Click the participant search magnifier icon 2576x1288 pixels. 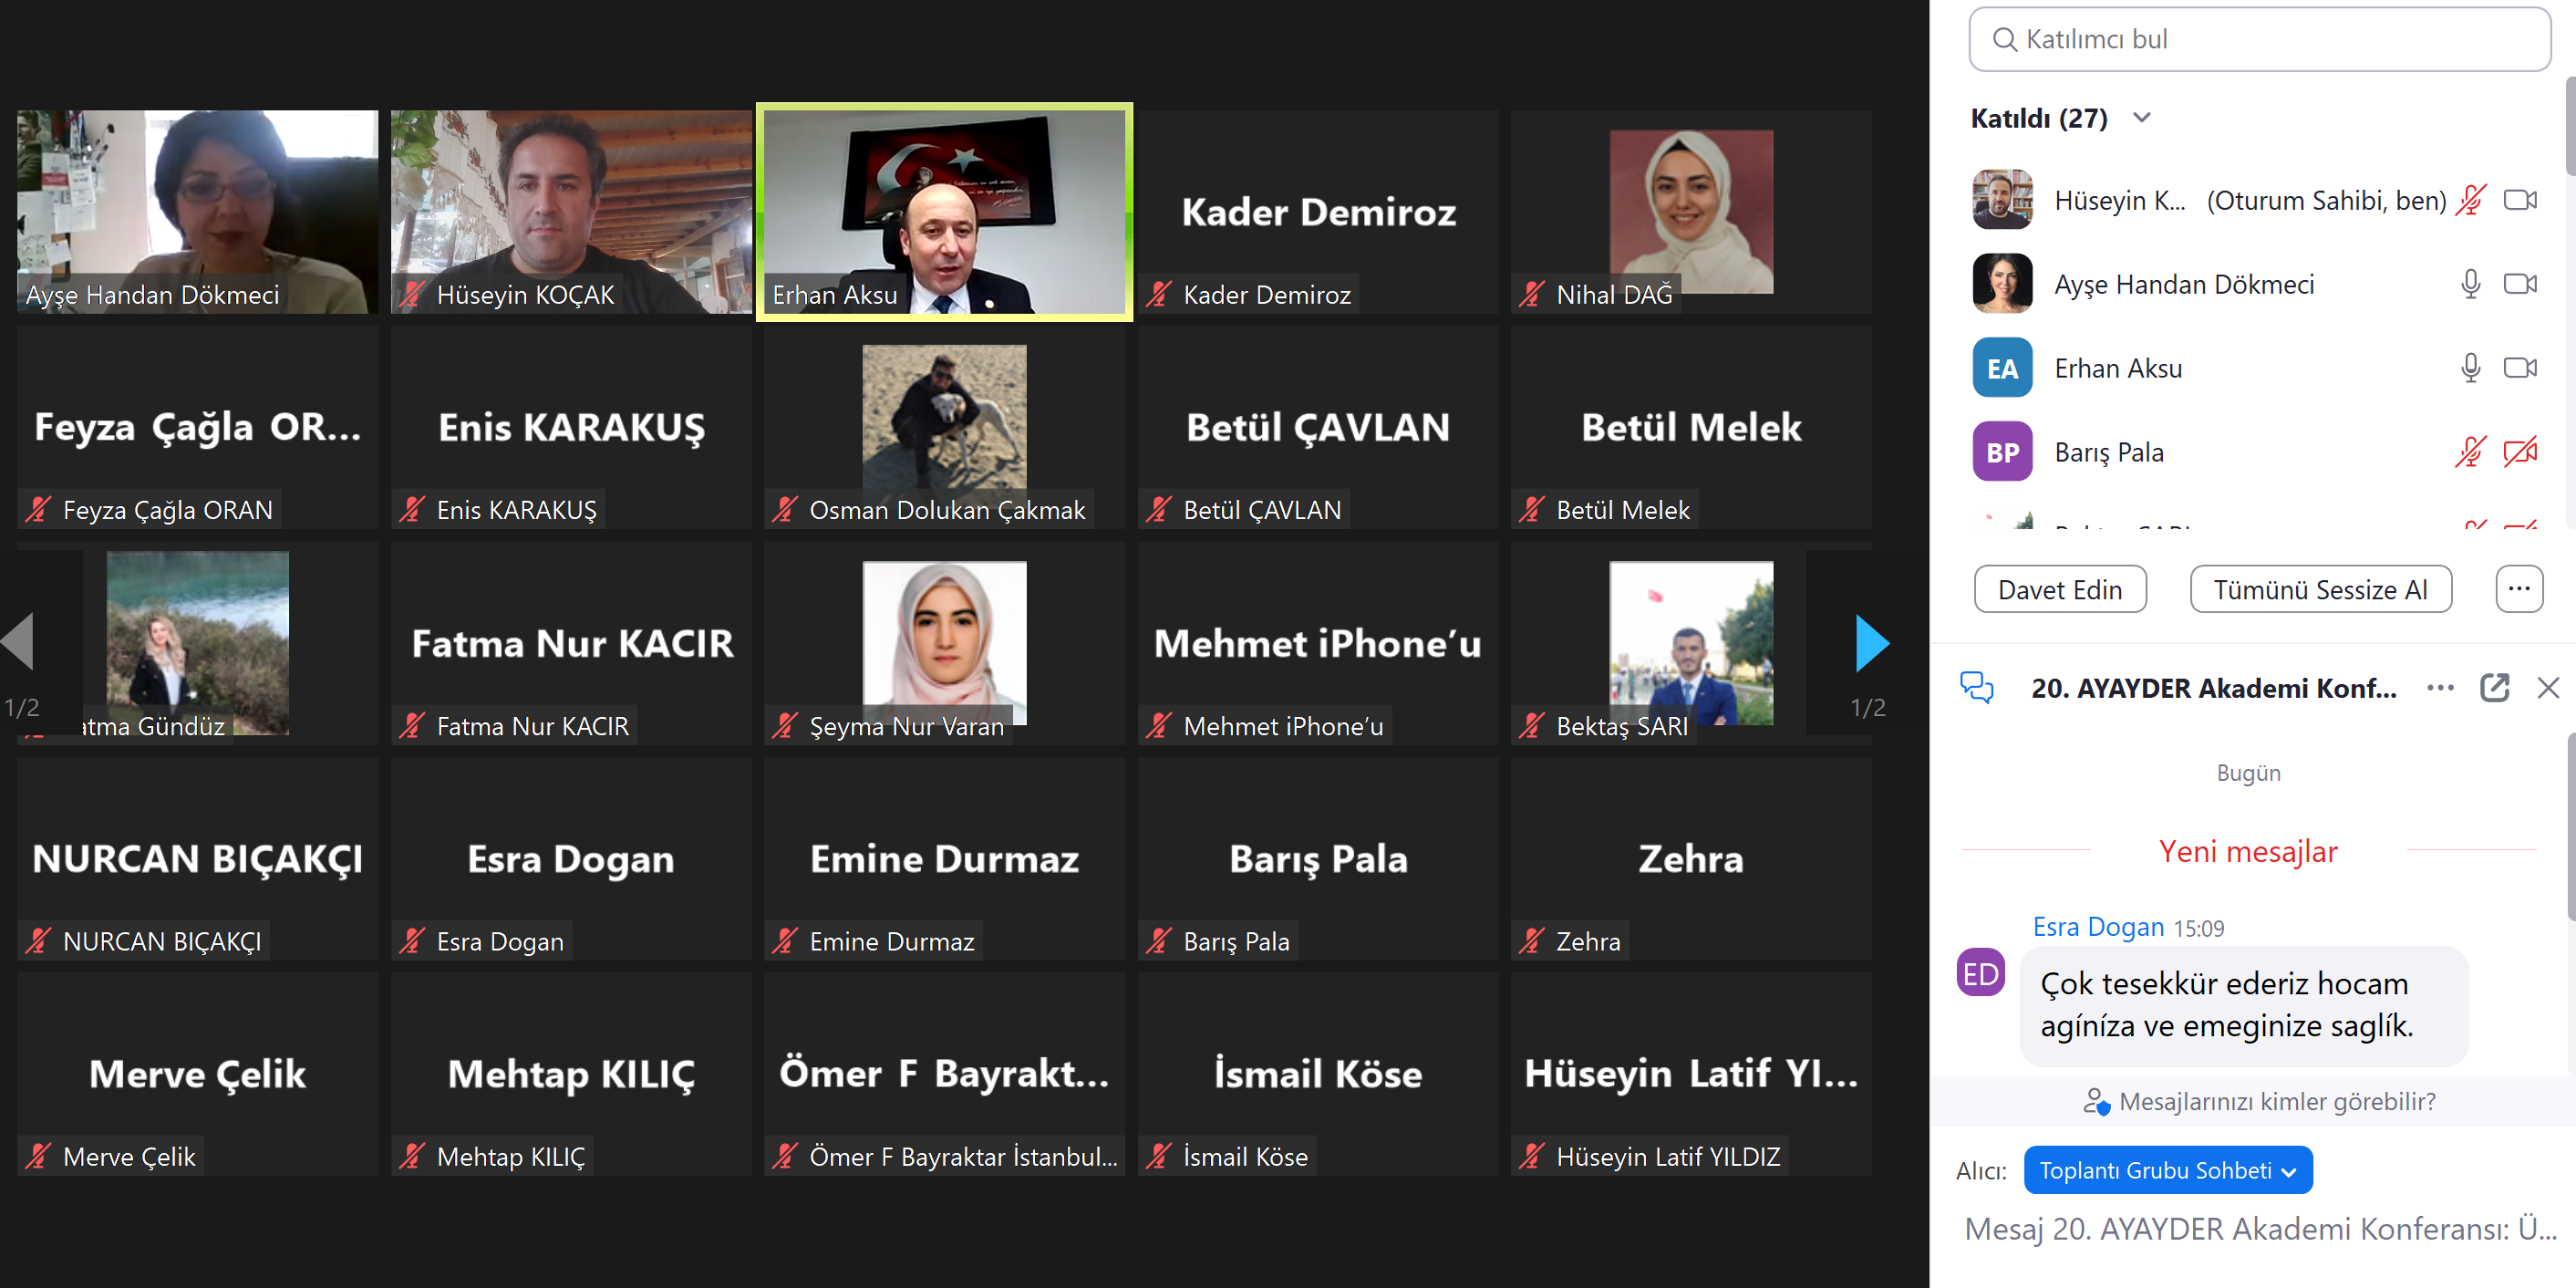(x=2004, y=39)
